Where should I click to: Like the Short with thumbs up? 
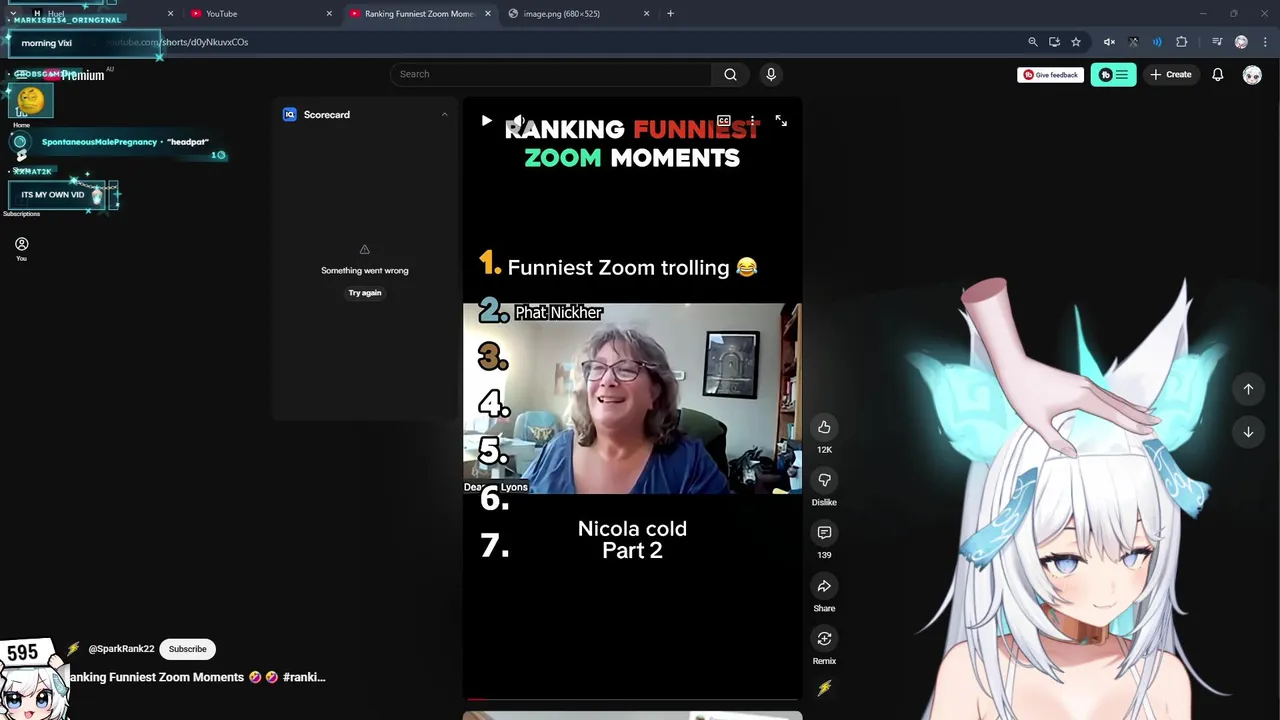[824, 427]
